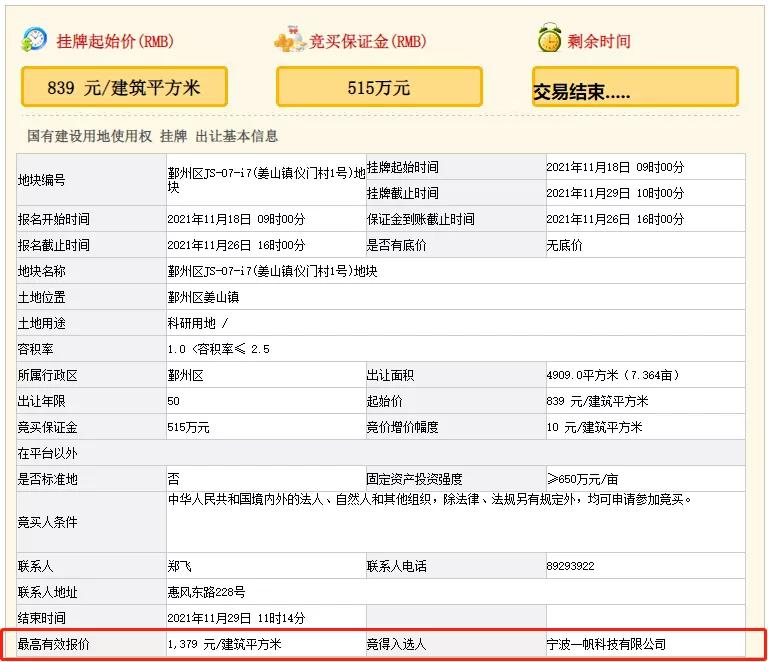The height and width of the screenshot is (662, 768).
Task: Select the 国有建设用地使用权 挂牌 出让基本信息 heading
Action: pos(153,136)
